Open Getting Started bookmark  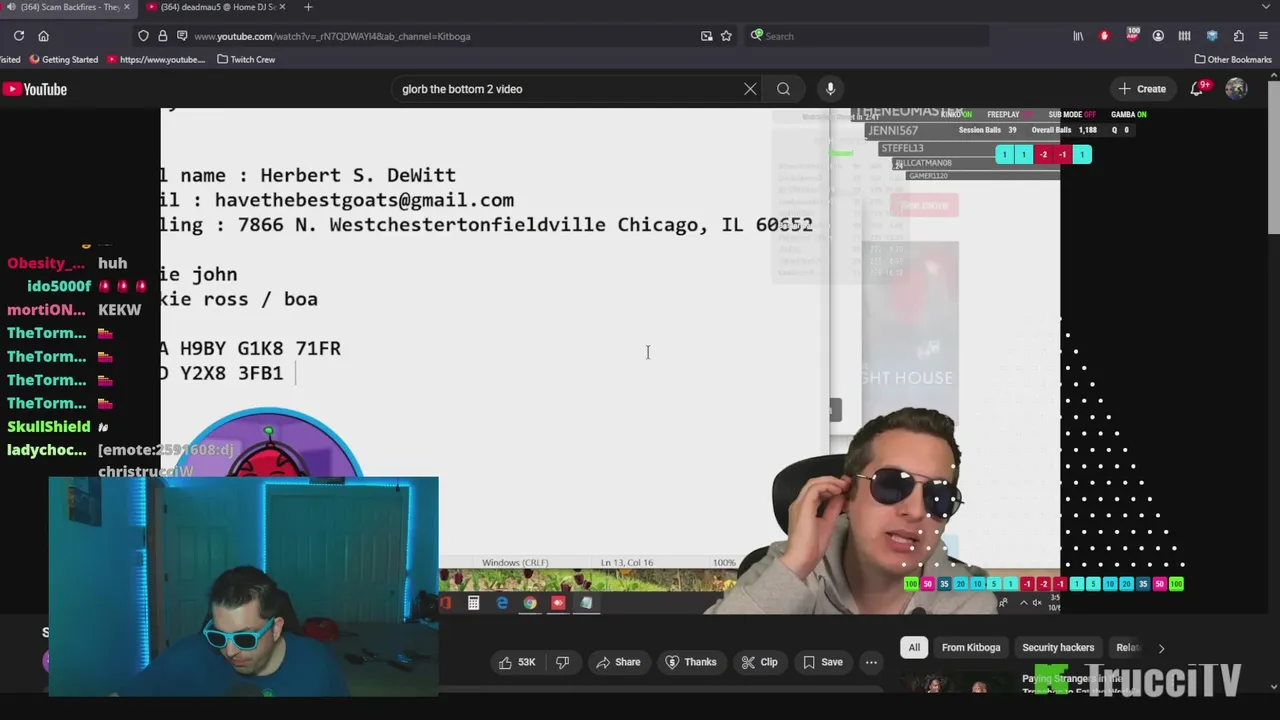coord(64,59)
